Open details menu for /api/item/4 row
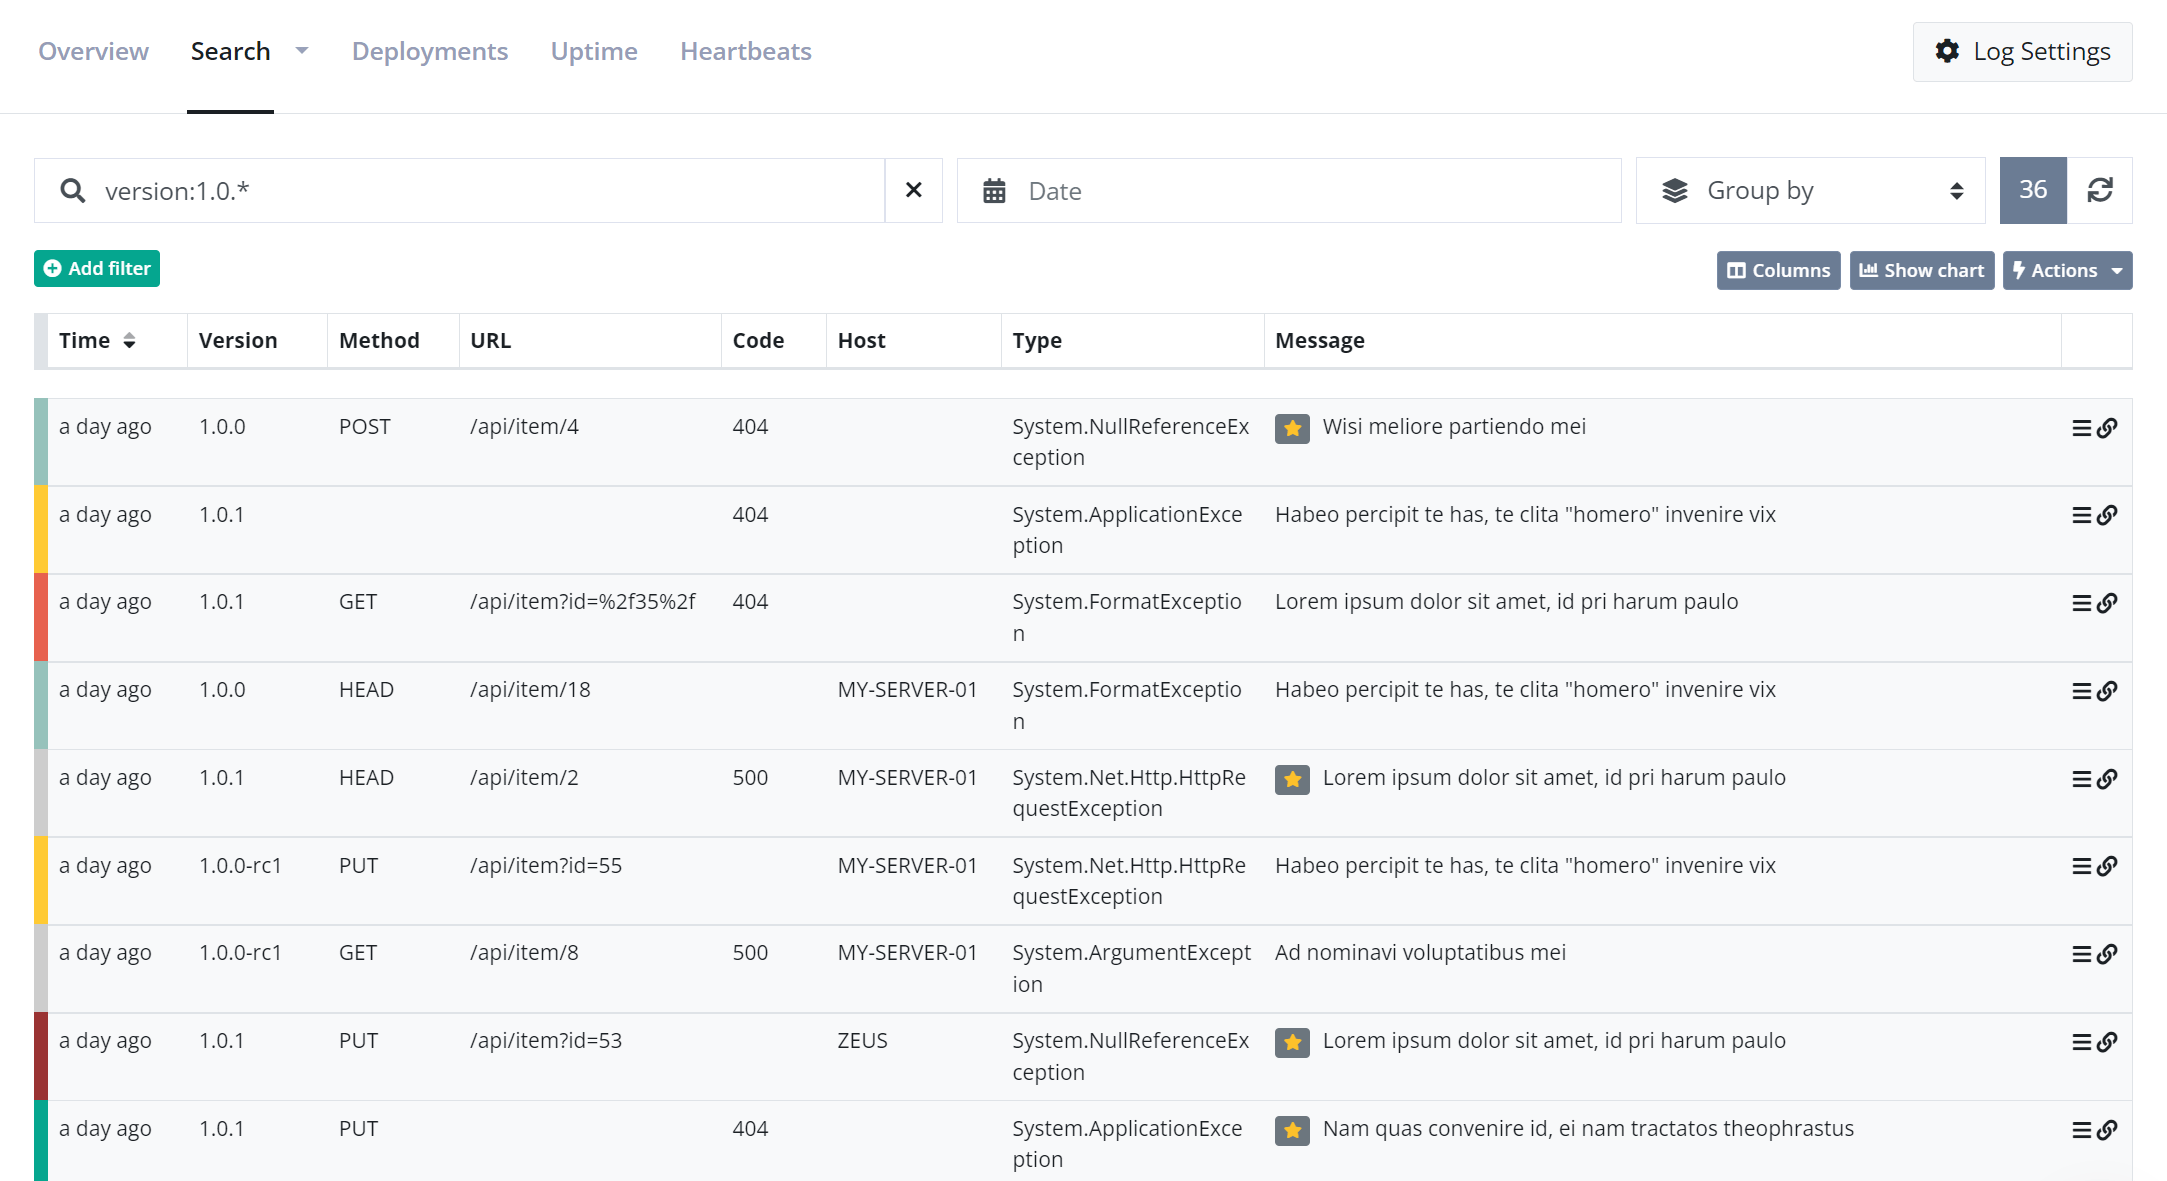The image size is (2167, 1181). (x=2081, y=428)
